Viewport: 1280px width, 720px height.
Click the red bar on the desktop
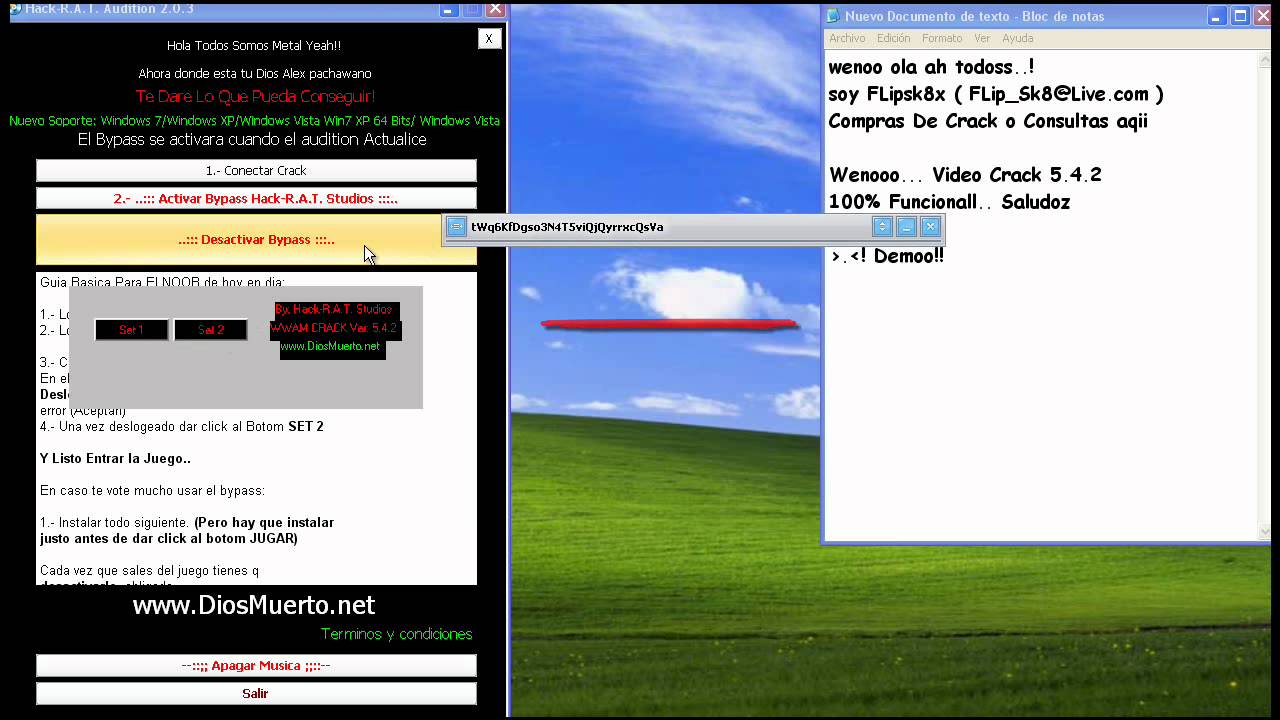click(x=669, y=324)
